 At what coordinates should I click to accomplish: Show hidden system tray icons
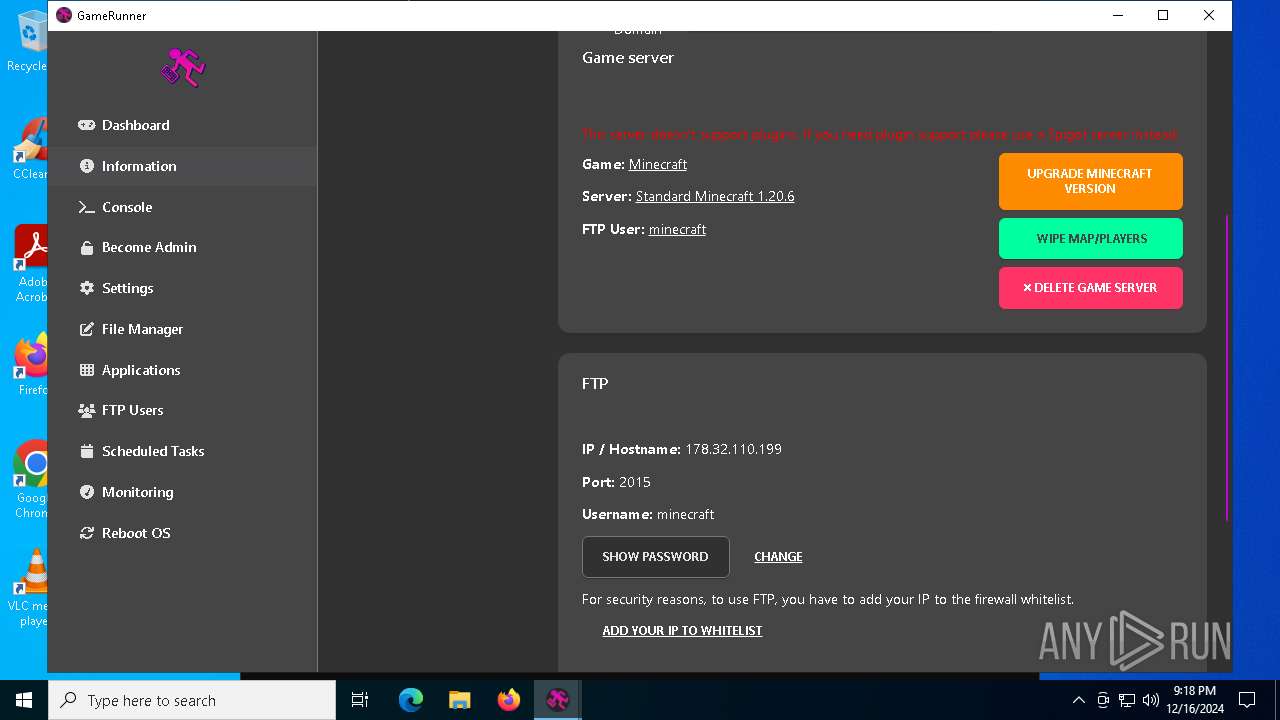[x=1078, y=700]
